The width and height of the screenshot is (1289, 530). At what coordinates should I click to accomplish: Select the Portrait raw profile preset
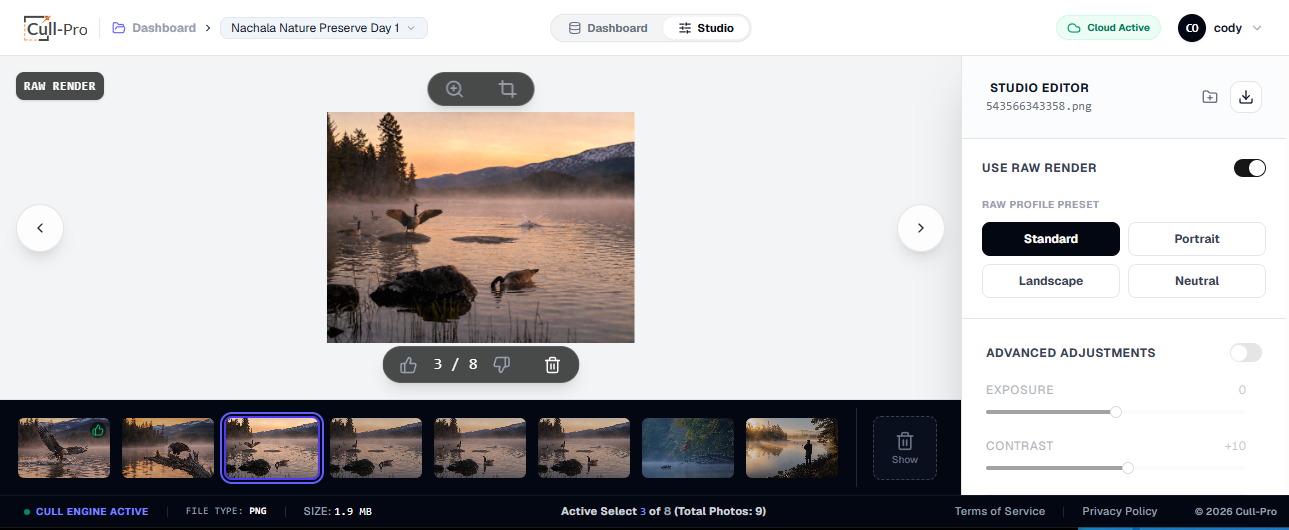pyautogui.click(x=1197, y=239)
